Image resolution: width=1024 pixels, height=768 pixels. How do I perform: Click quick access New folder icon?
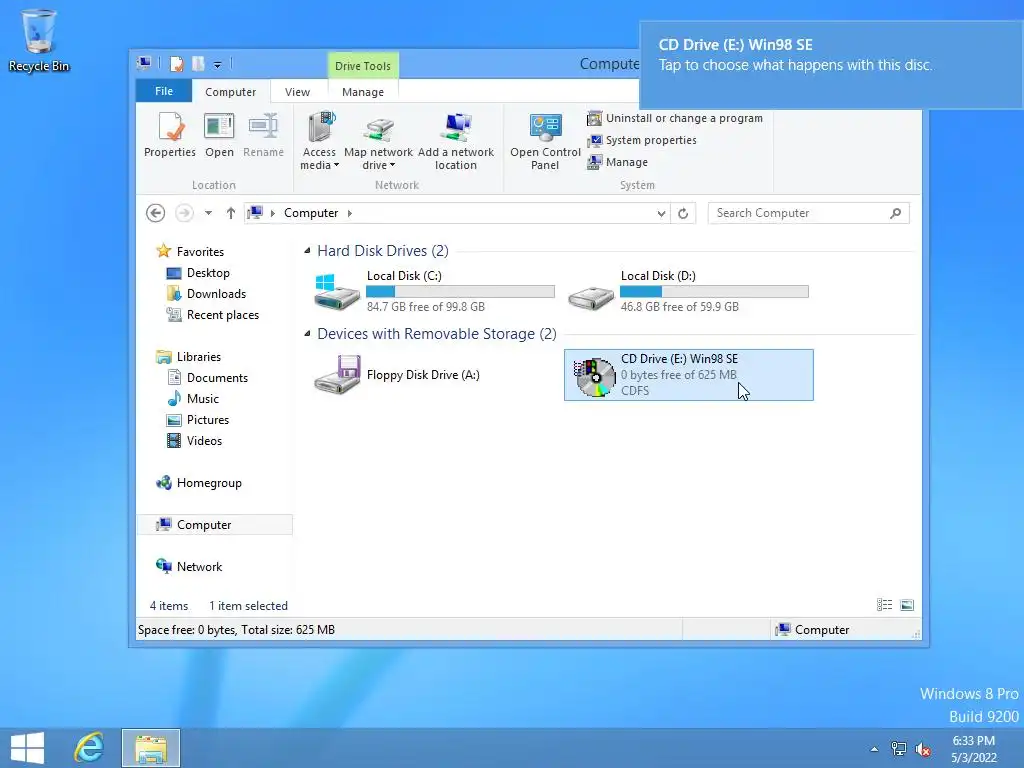tap(198, 63)
